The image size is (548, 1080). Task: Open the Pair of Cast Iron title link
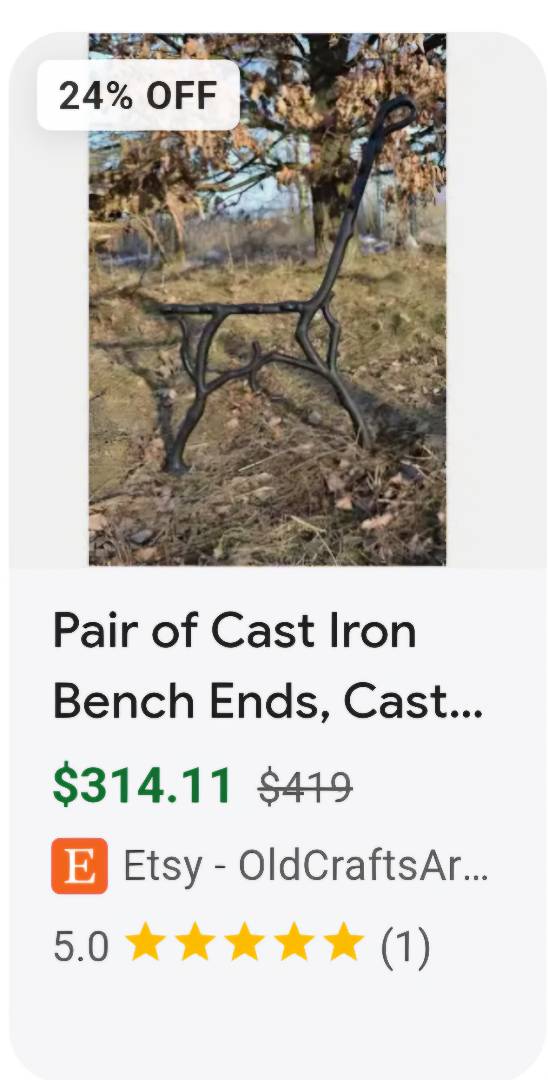click(235, 631)
